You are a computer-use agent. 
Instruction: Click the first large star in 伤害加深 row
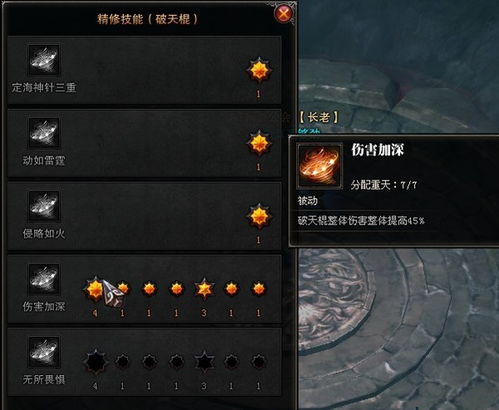pos(95,289)
